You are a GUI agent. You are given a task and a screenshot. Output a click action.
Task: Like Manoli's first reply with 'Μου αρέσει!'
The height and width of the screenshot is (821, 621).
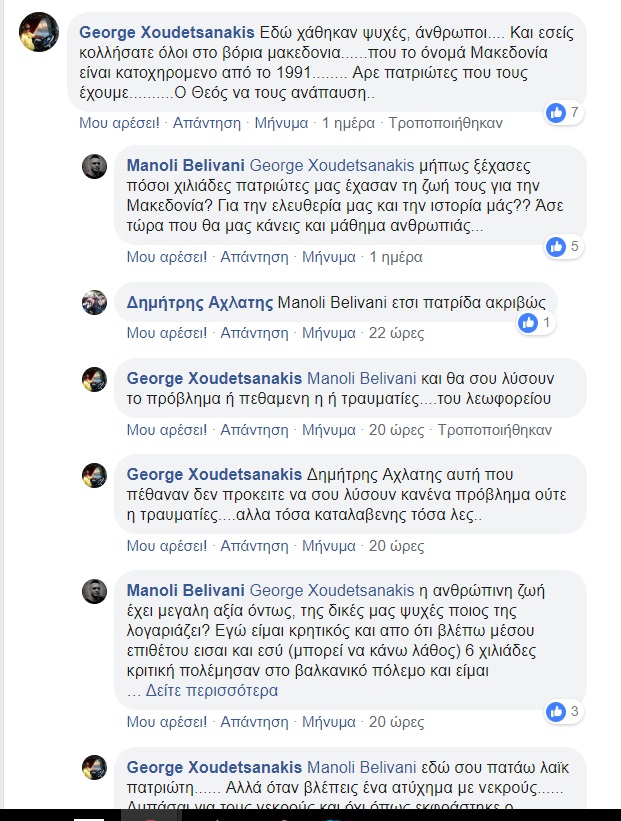(167, 257)
